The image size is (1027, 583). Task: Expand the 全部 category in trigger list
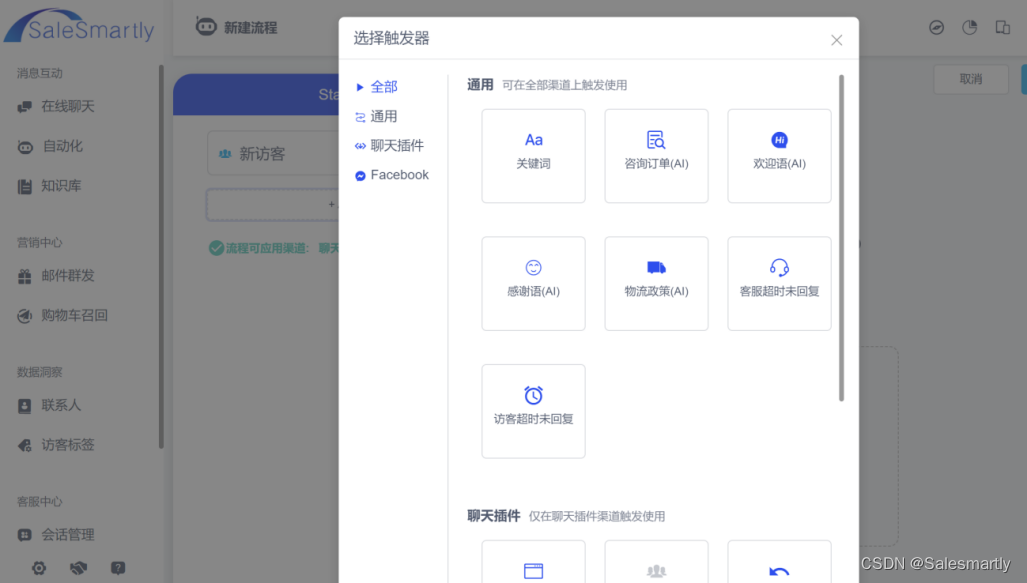click(x=383, y=87)
